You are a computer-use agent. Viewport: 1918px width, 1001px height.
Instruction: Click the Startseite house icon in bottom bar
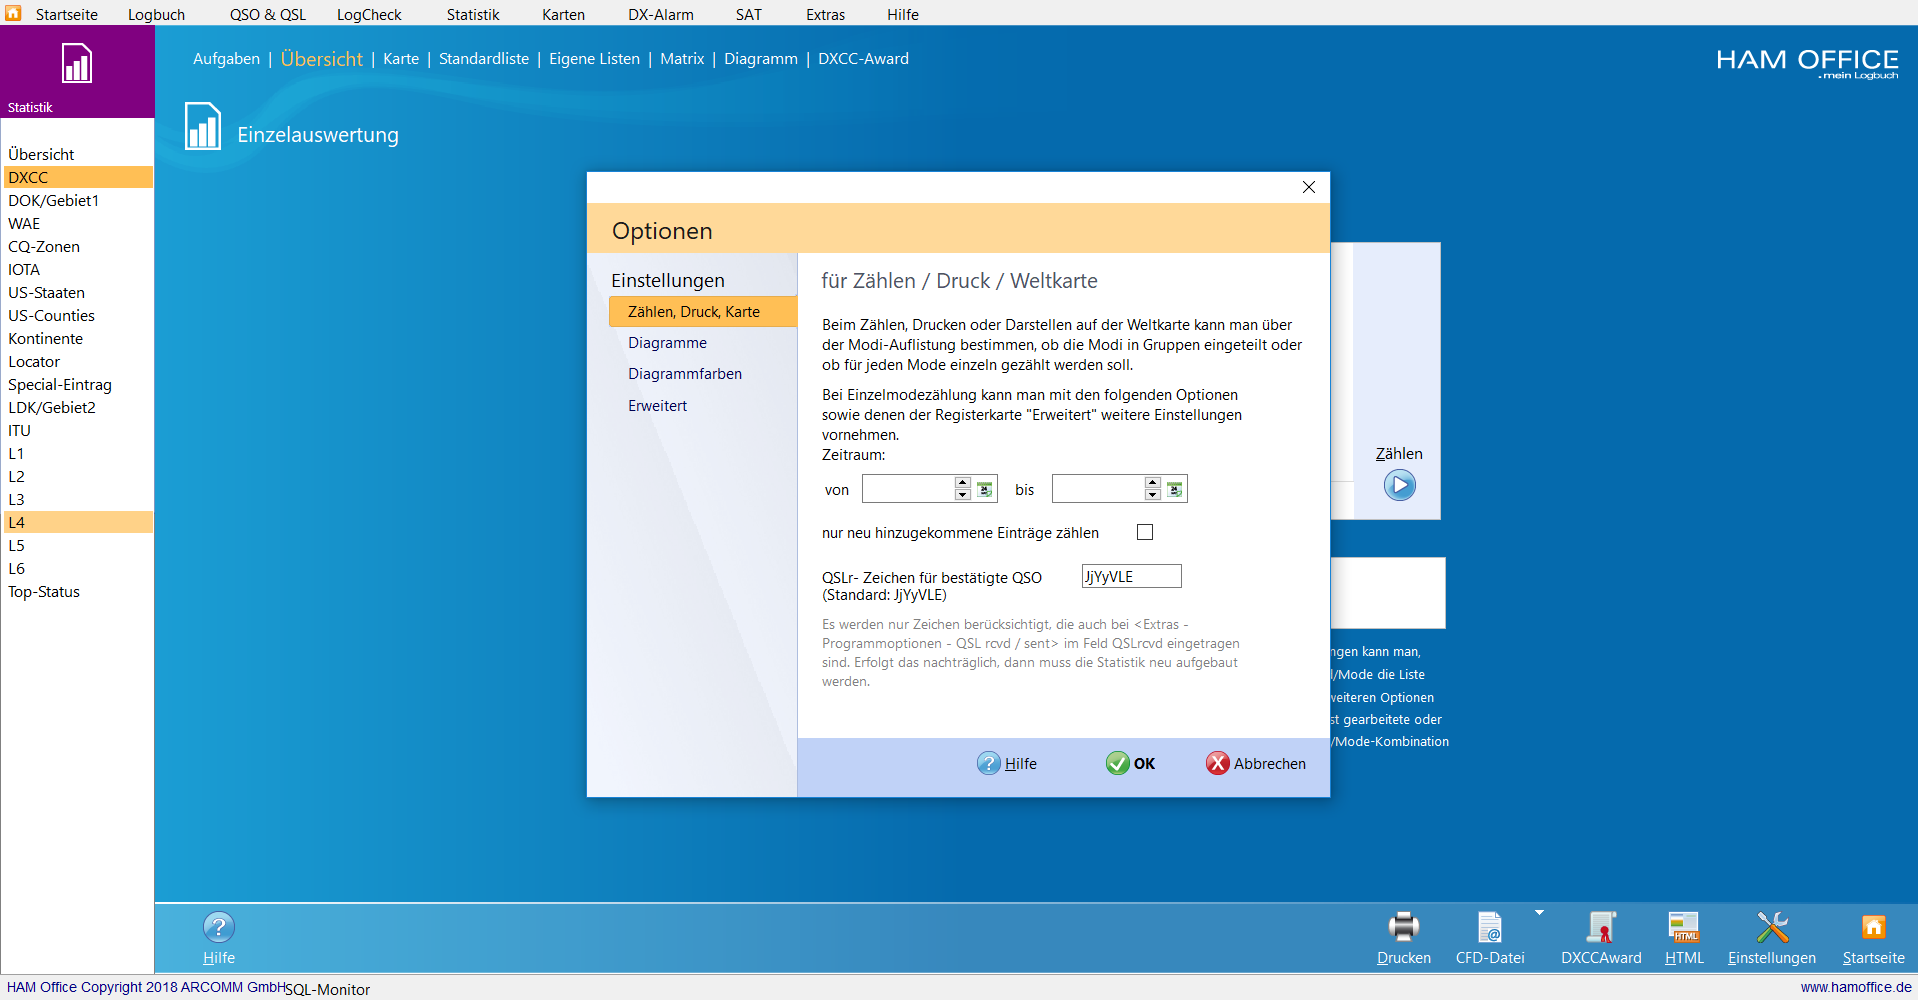[1873, 927]
